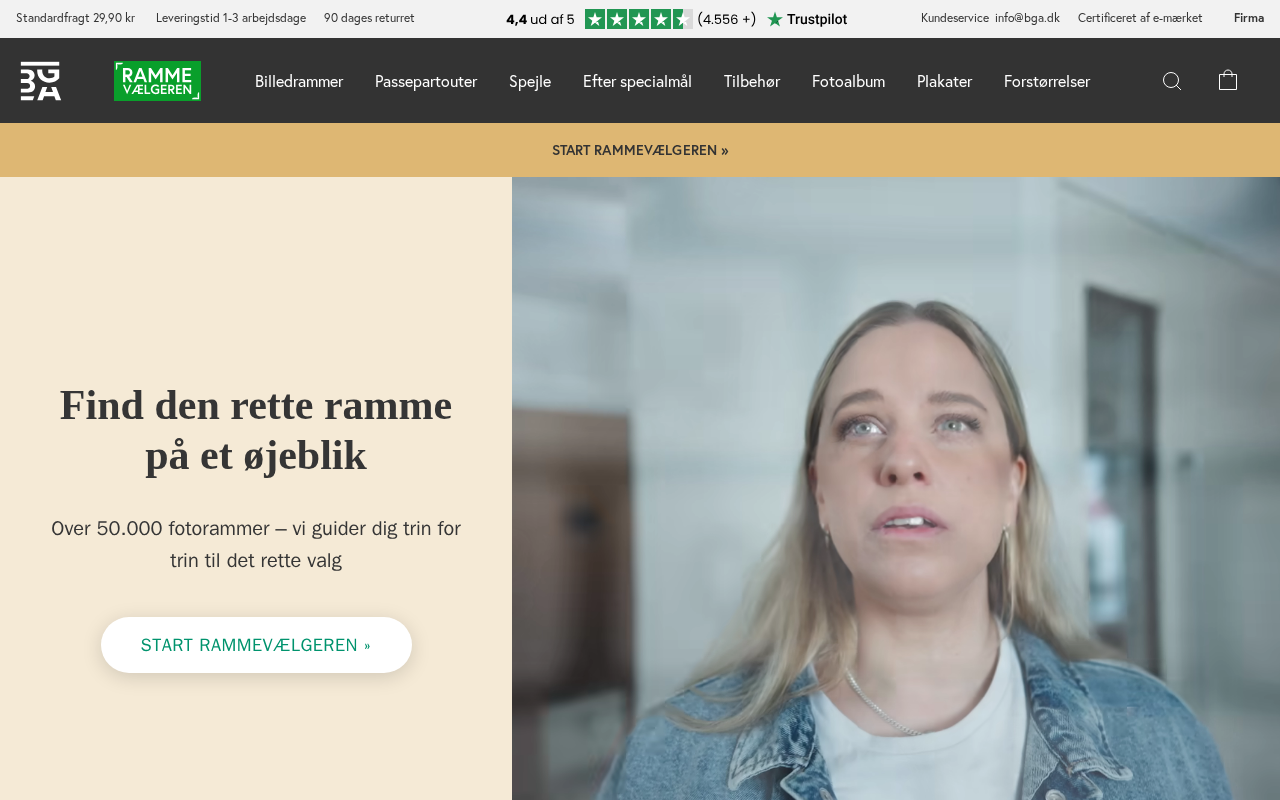
Task: Open the Rammevælgeren green logo
Action: pyautogui.click(x=157, y=81)
